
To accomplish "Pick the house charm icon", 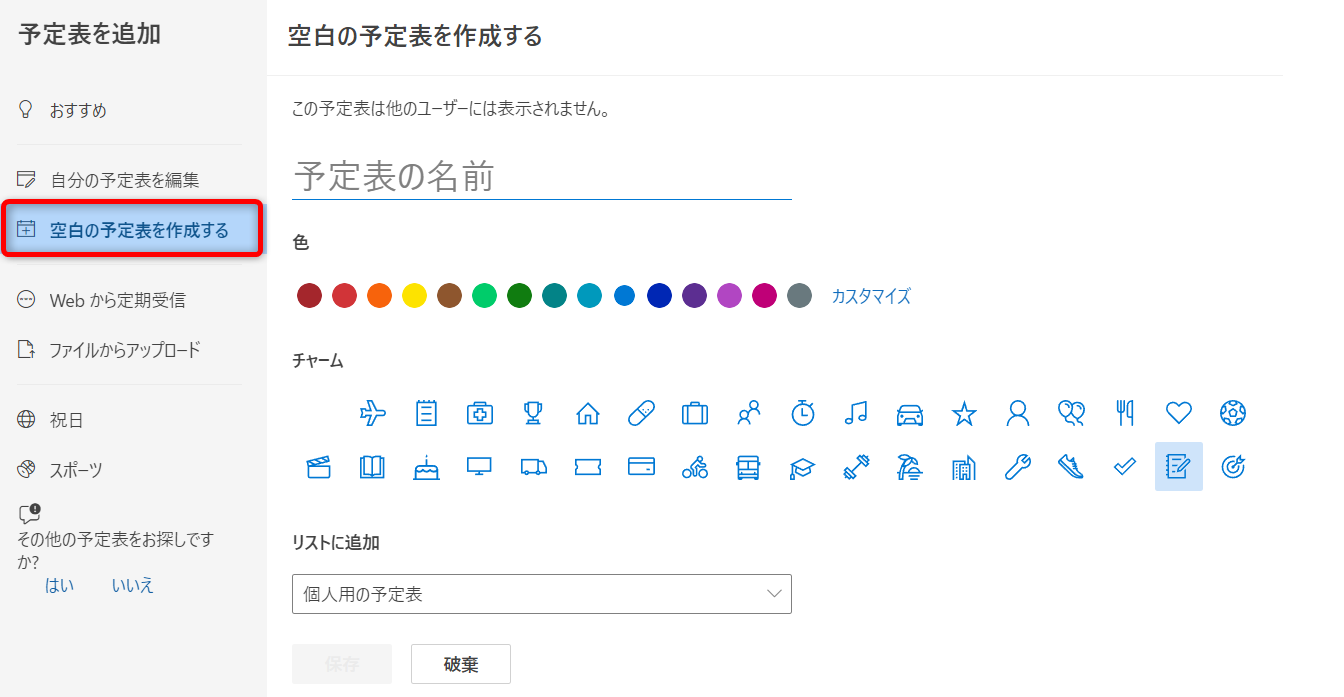I will [x=588, y=413].
